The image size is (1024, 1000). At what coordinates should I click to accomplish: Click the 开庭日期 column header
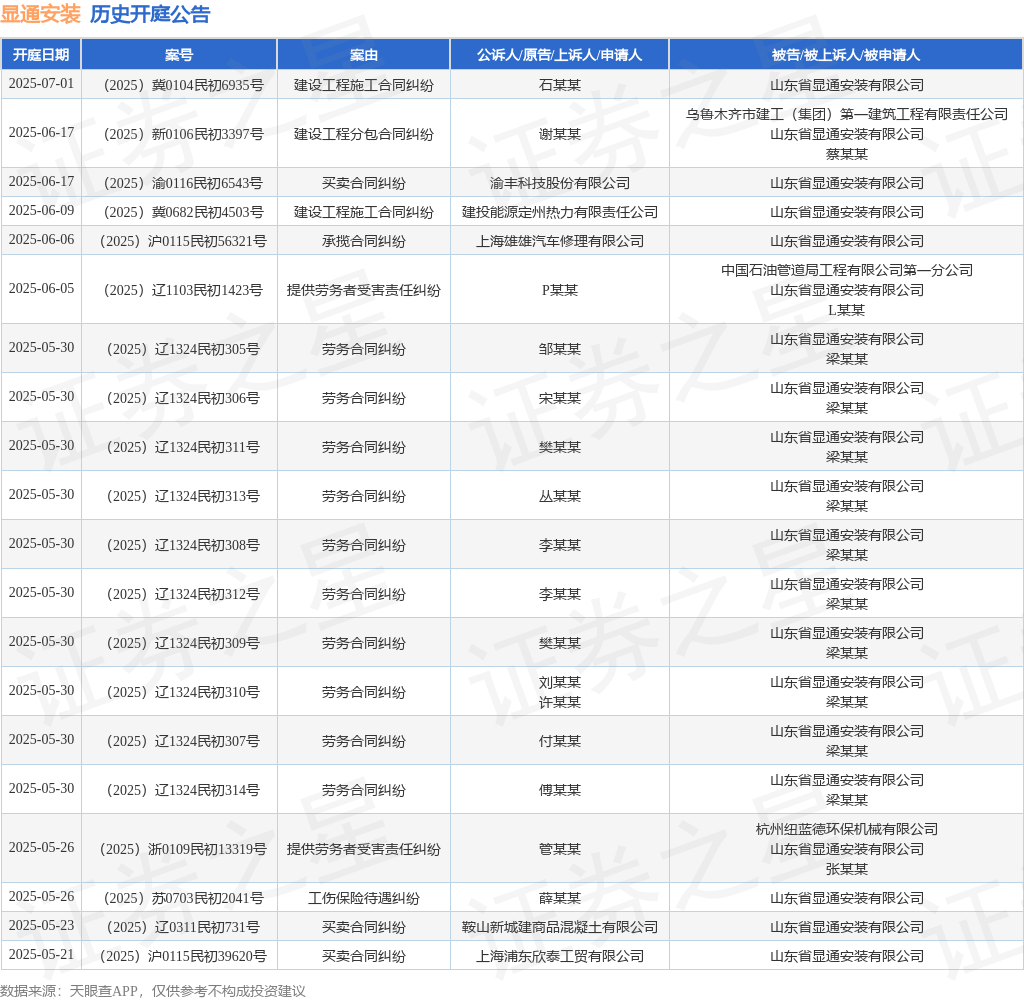click(x=41, y=55)
